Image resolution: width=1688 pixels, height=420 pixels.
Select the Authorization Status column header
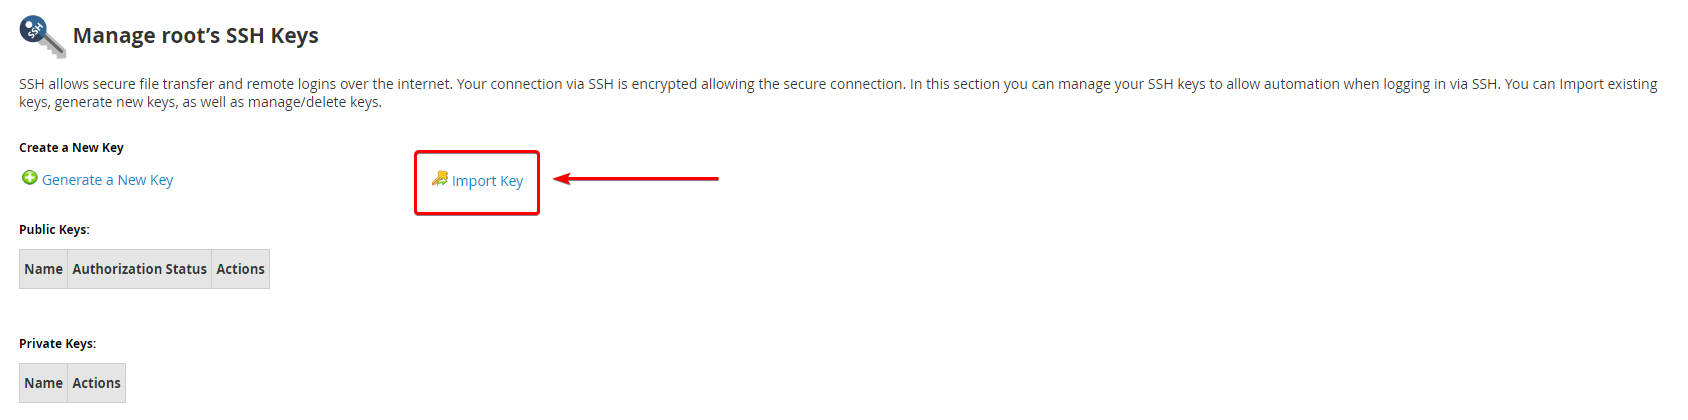(x=139, y=269)
